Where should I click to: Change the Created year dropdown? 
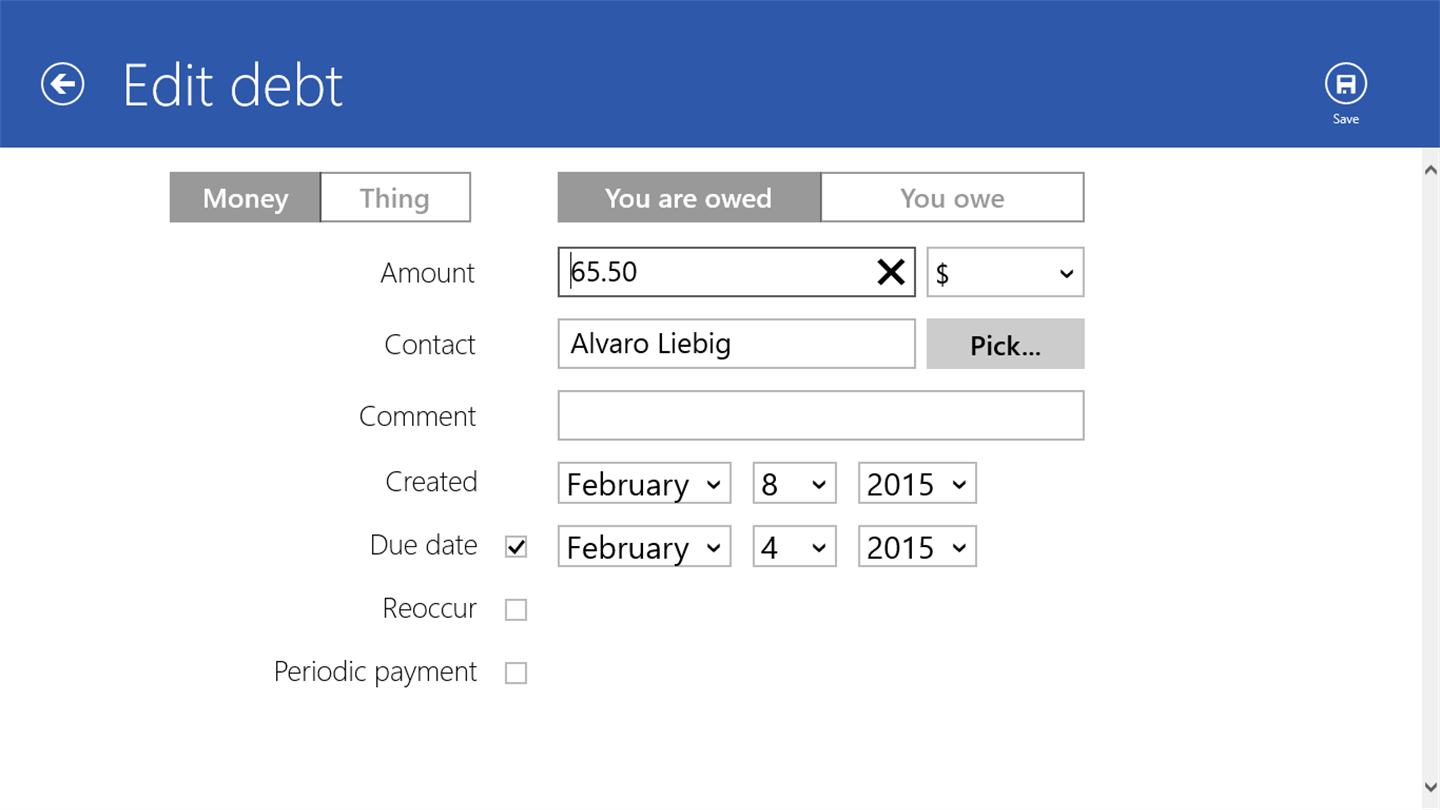click(917, 484)
